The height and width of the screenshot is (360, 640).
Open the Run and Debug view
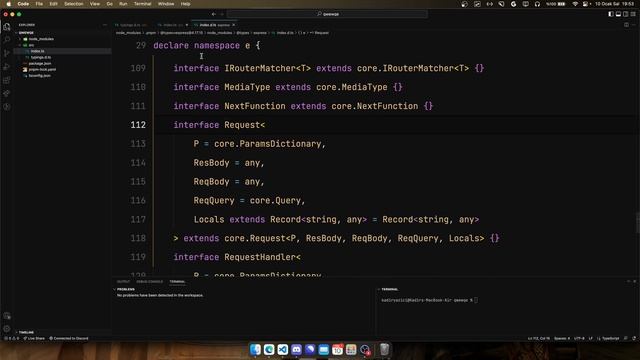(x=7, y=67)
